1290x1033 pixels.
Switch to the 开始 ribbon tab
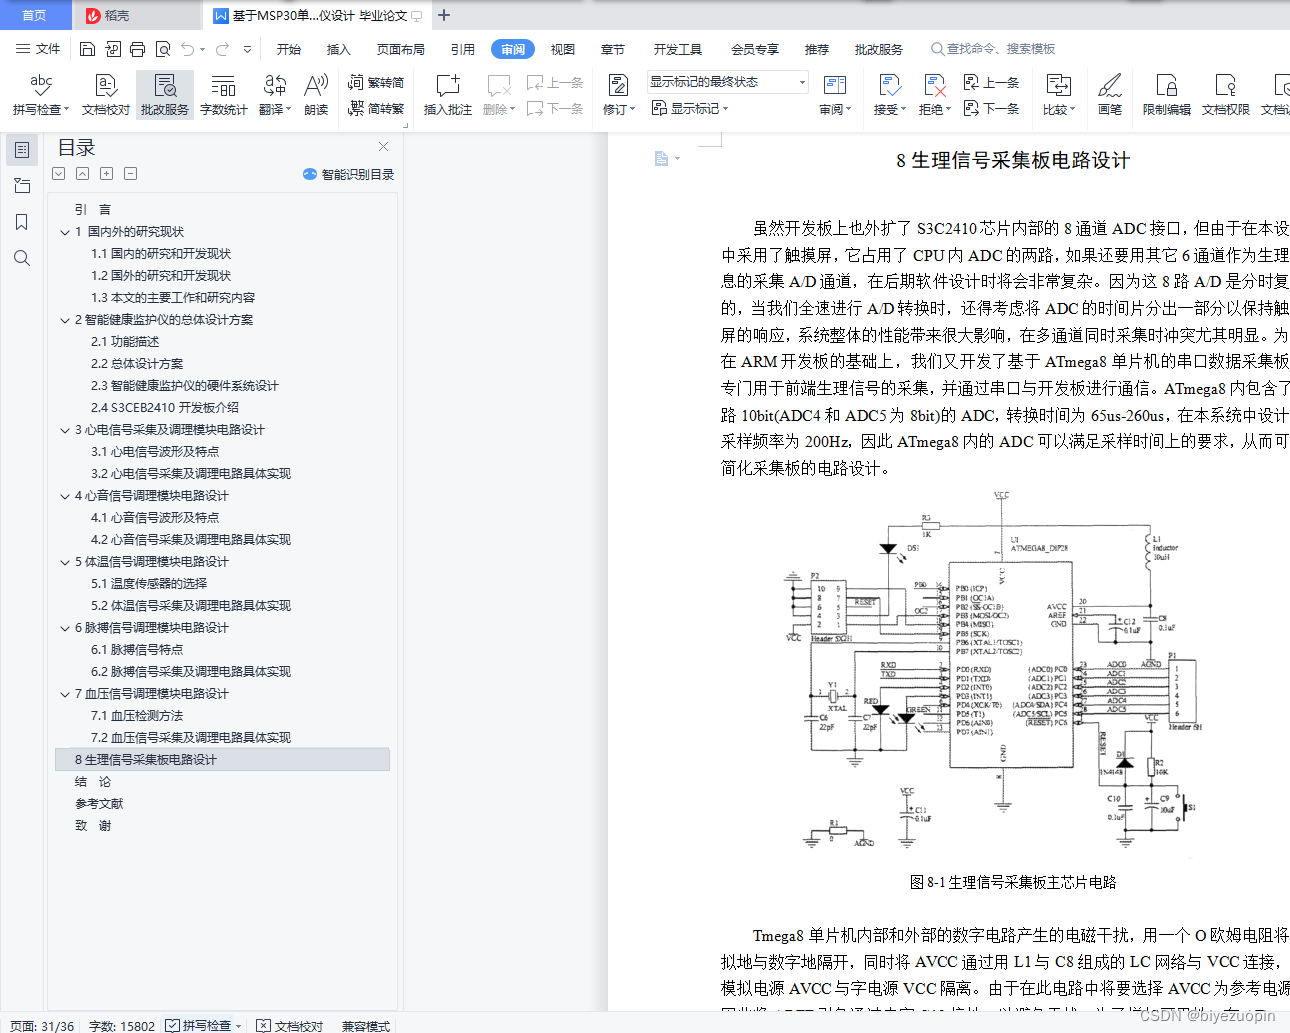click(289, 49)
